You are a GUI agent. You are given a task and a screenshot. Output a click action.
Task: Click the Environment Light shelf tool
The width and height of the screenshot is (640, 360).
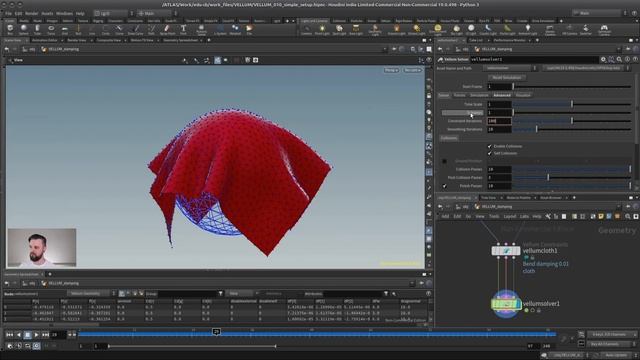pyautogui.click(x=438, y=29)
